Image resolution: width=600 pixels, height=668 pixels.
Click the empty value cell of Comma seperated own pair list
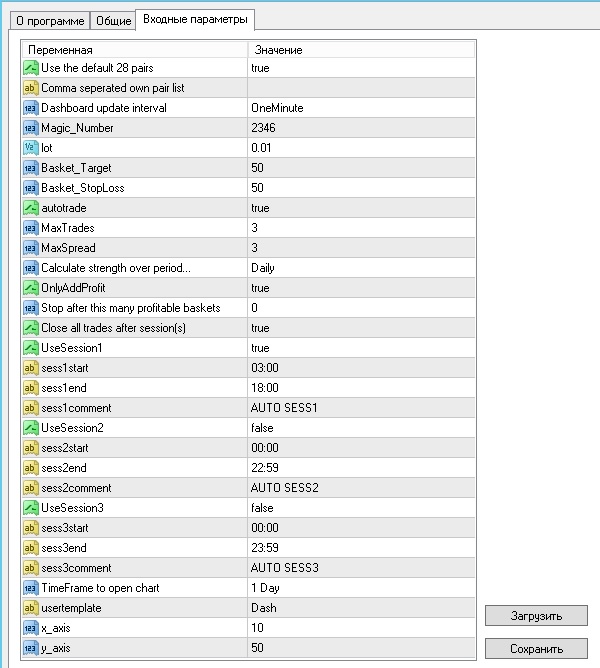click(x=361, y=88)
